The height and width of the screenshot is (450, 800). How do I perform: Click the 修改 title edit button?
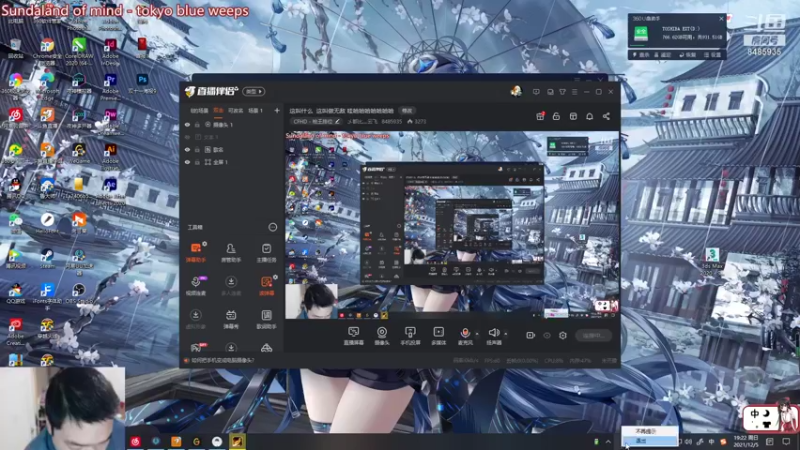click(x=407, y=111)
